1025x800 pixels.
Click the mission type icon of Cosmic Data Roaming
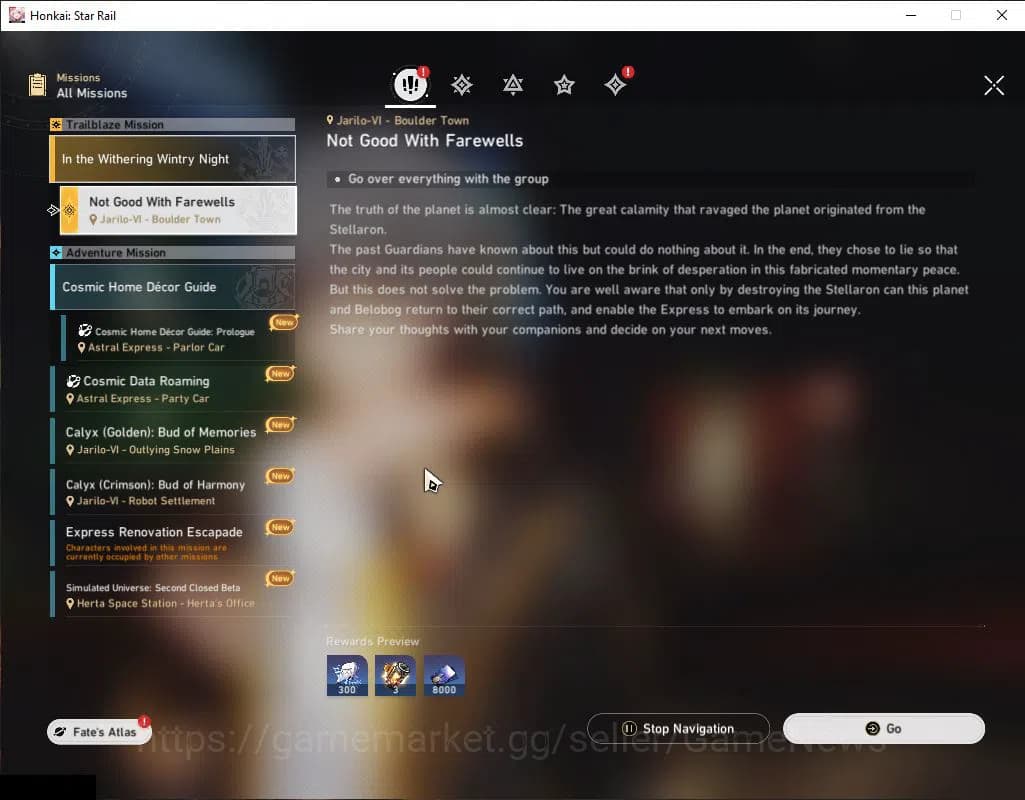coord(73,381)
